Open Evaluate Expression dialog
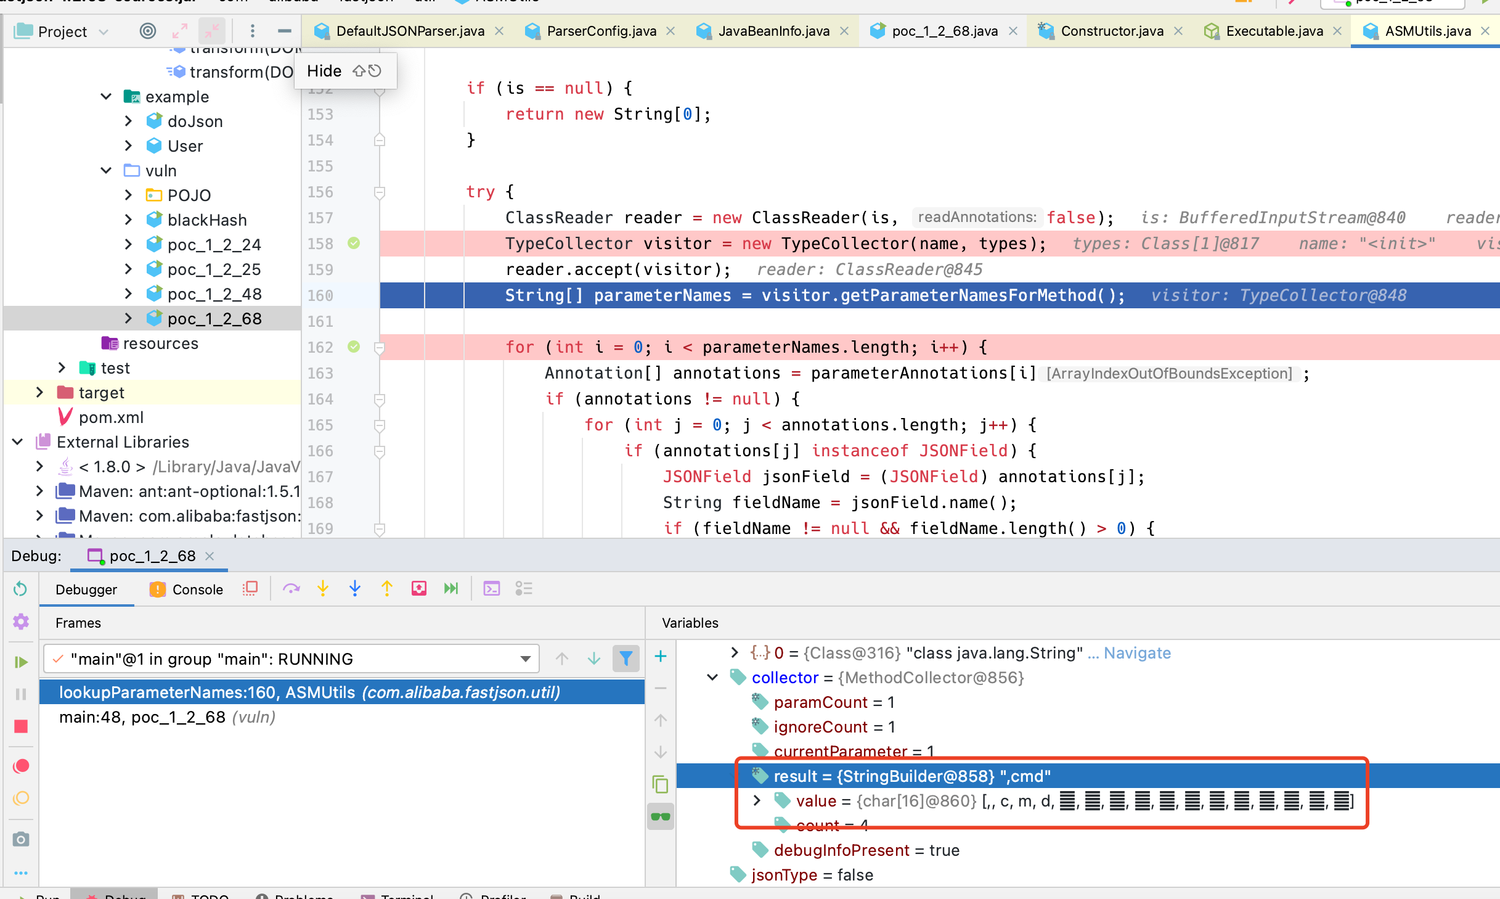The image size is (1500, 899). [491, 589]
